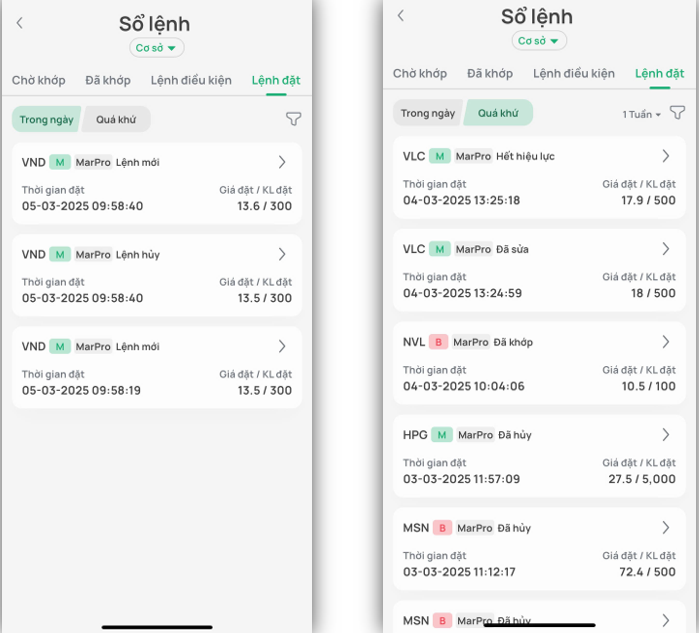Open details arrow of VLC Hết hiệu lực order
The image size is (699, 633).
click(x=666, y=156)
